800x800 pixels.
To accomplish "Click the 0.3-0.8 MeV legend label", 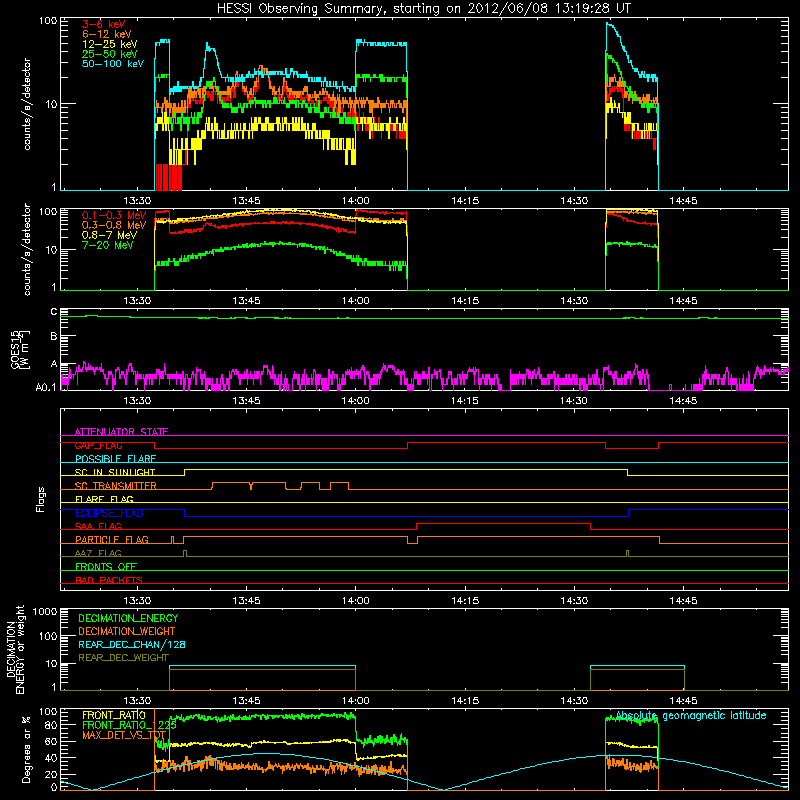I will 114,225.
